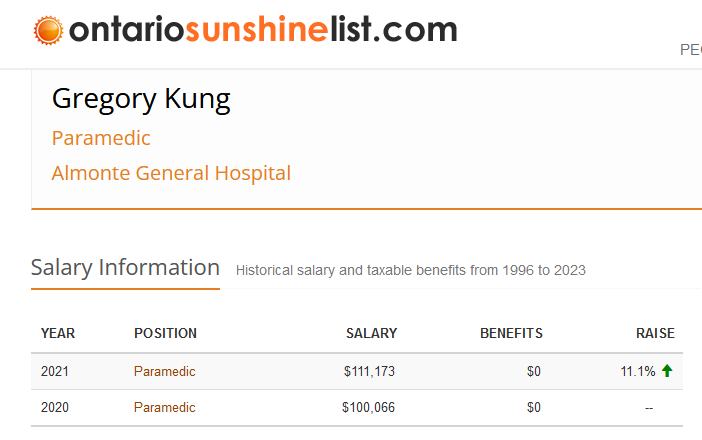
Task: Sort by the YEAR column header
Action: 58,333
